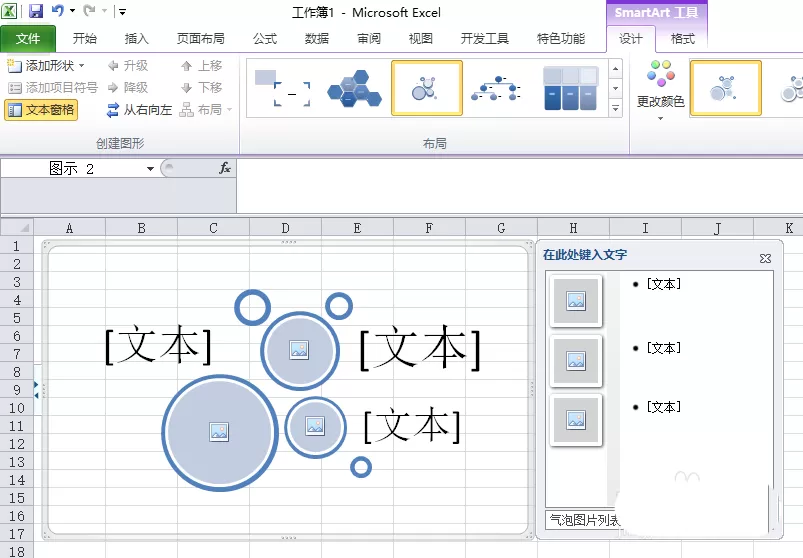The width and height of the screenshot is (803, 558).
Task: Click the 添加形状 button
Action: pos(40,66)
